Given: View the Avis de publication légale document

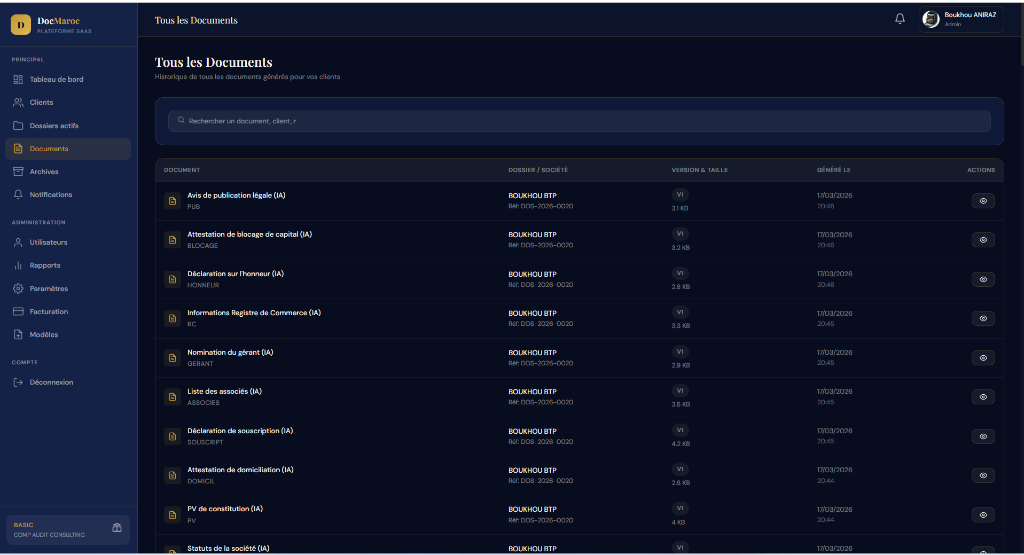Looking at the screenshot, I should (x=983, y=201).
